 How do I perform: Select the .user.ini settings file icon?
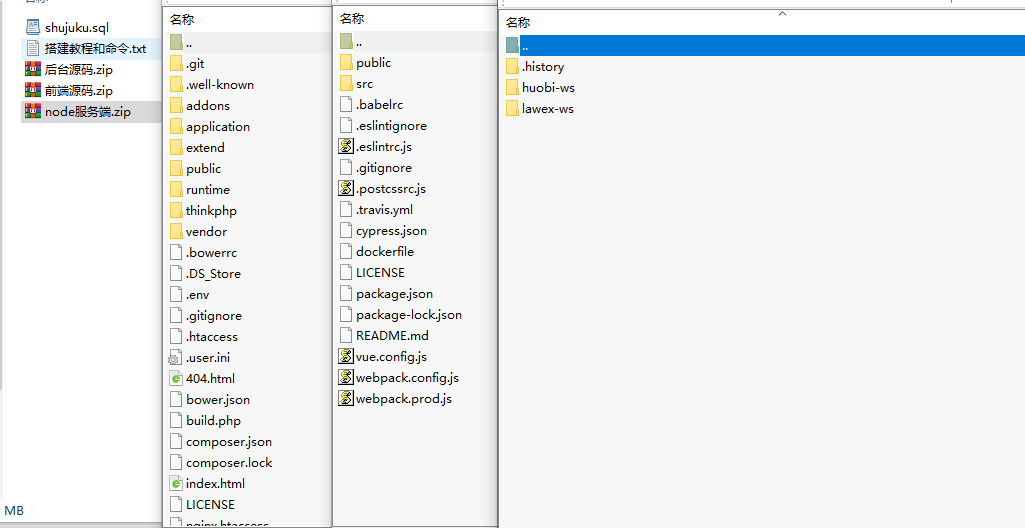[x=175, y=357]
